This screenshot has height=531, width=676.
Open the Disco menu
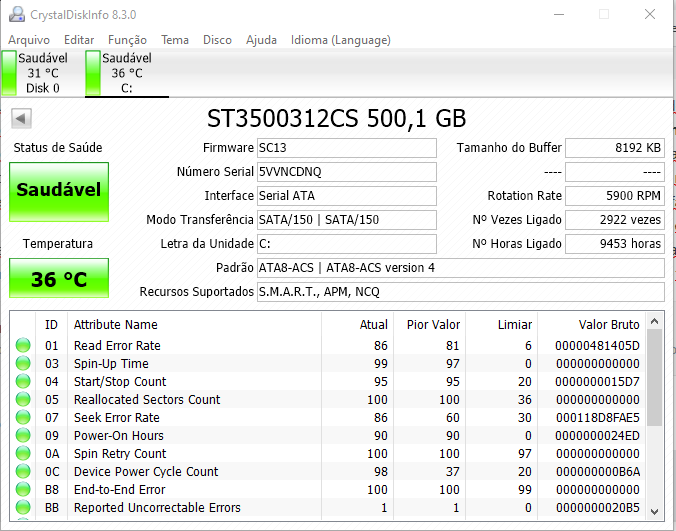point(217,40)
